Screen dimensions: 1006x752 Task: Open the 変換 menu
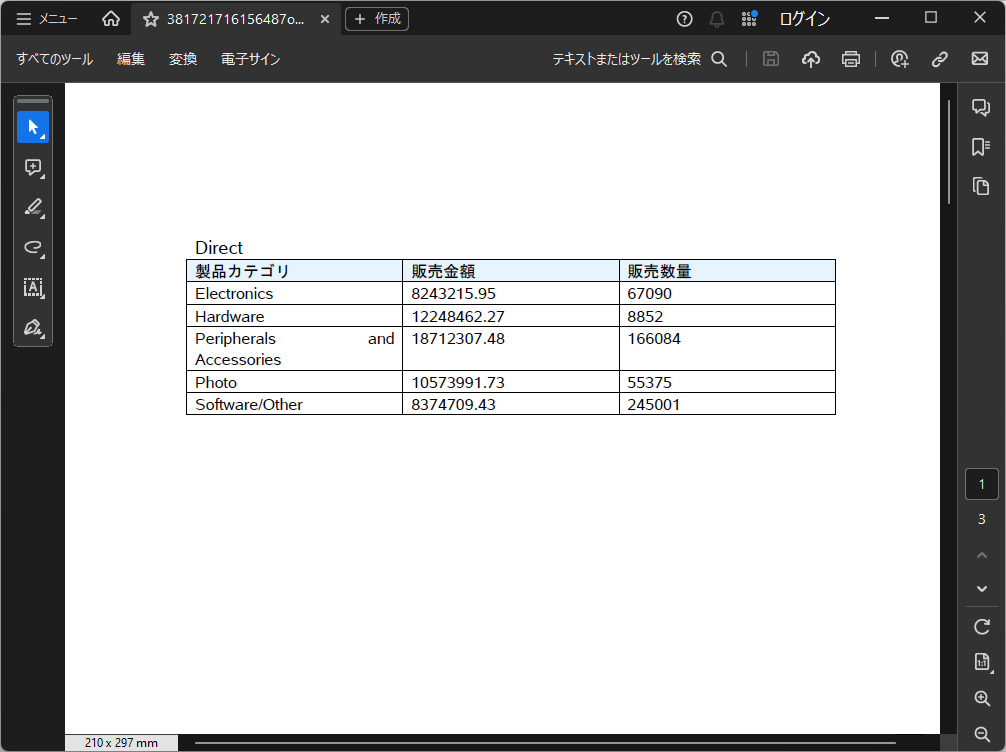(x=183, y=59)
